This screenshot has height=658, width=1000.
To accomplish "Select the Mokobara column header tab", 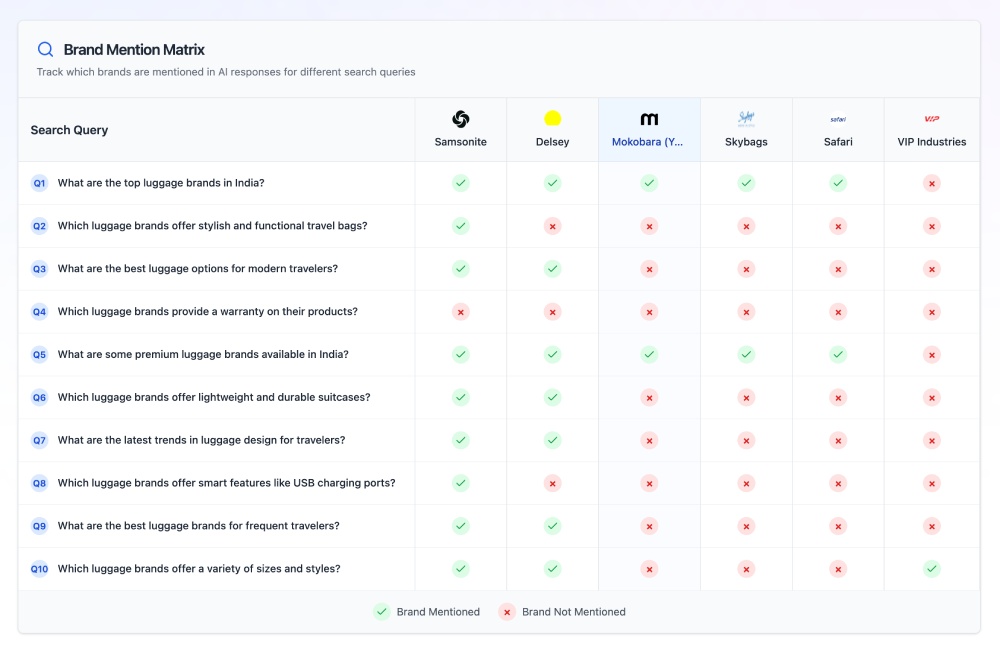I will (649, 129).
